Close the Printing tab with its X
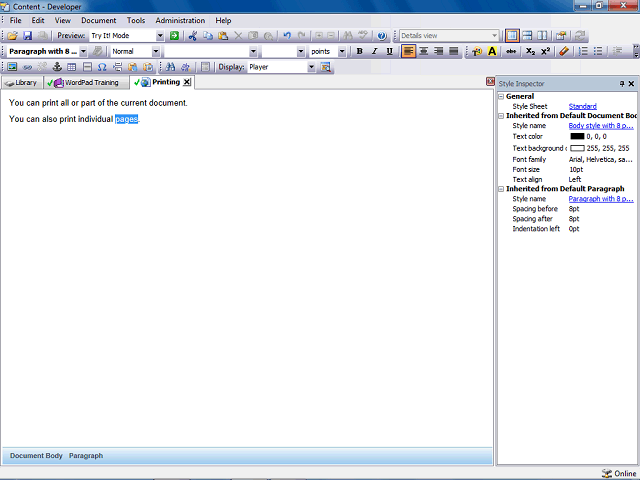This screenshot has width=640, height=480. 187,82
